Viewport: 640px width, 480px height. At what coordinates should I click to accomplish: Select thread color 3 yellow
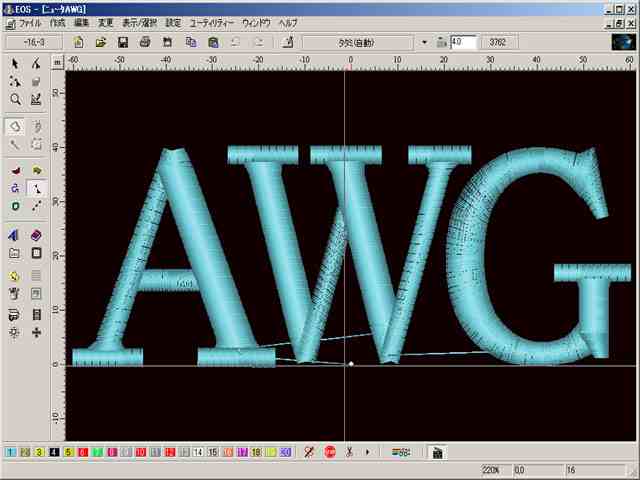click(39, 452)
